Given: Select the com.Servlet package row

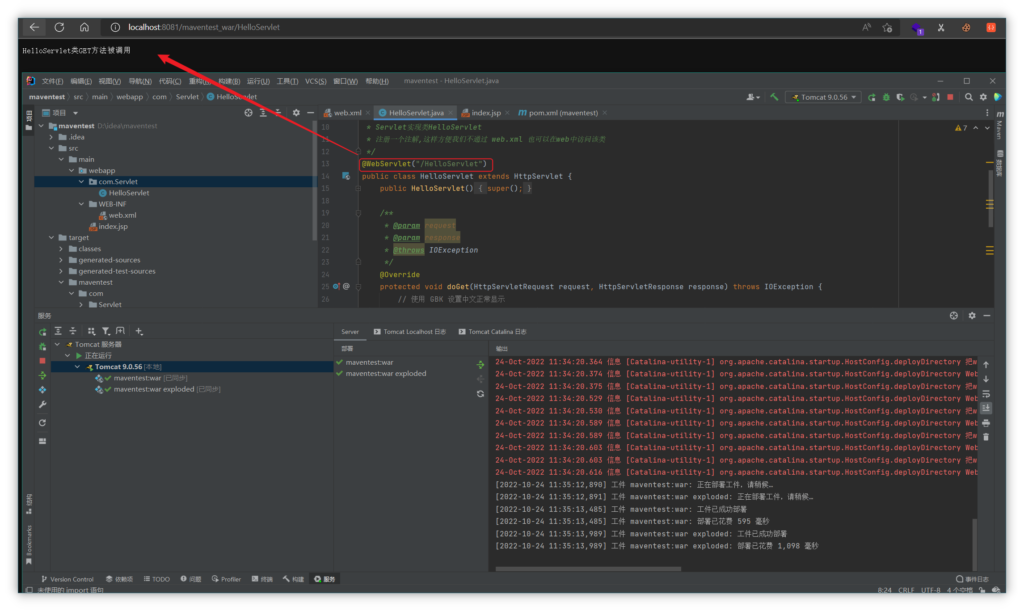Looking at the screenshot, I should (x=174, y=182).
